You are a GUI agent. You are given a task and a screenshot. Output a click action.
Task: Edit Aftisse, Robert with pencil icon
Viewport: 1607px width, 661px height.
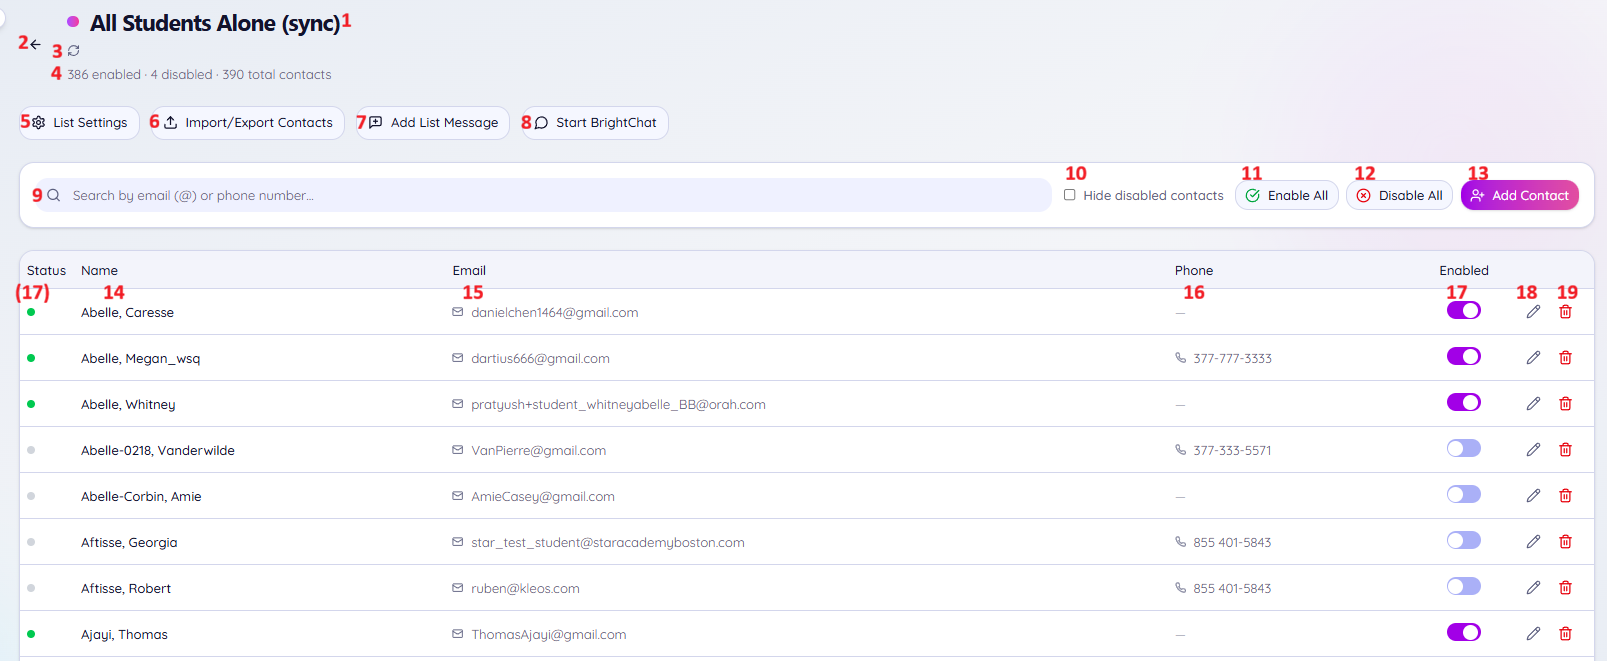click(x=1533, y=588)
